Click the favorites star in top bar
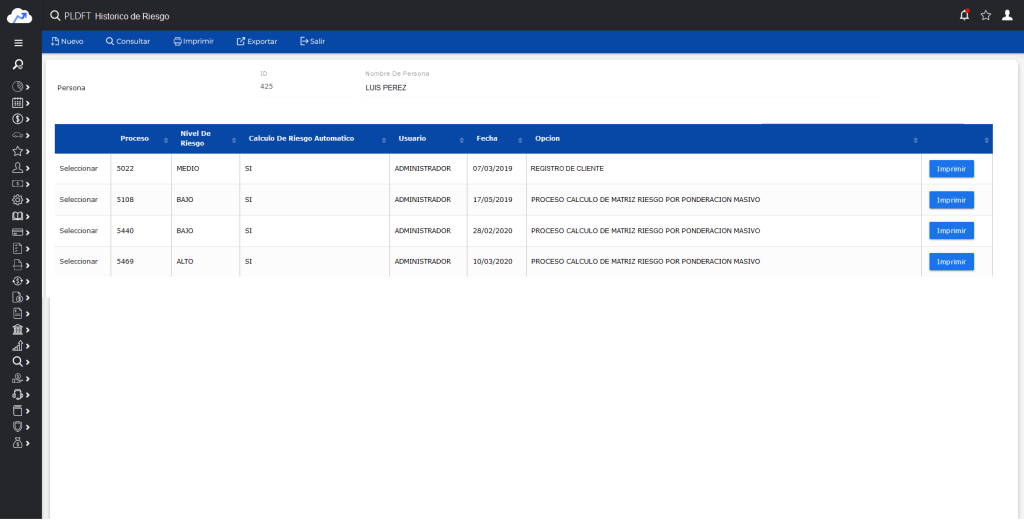This screenshot has width=1024, height=520. coord(986,15)
